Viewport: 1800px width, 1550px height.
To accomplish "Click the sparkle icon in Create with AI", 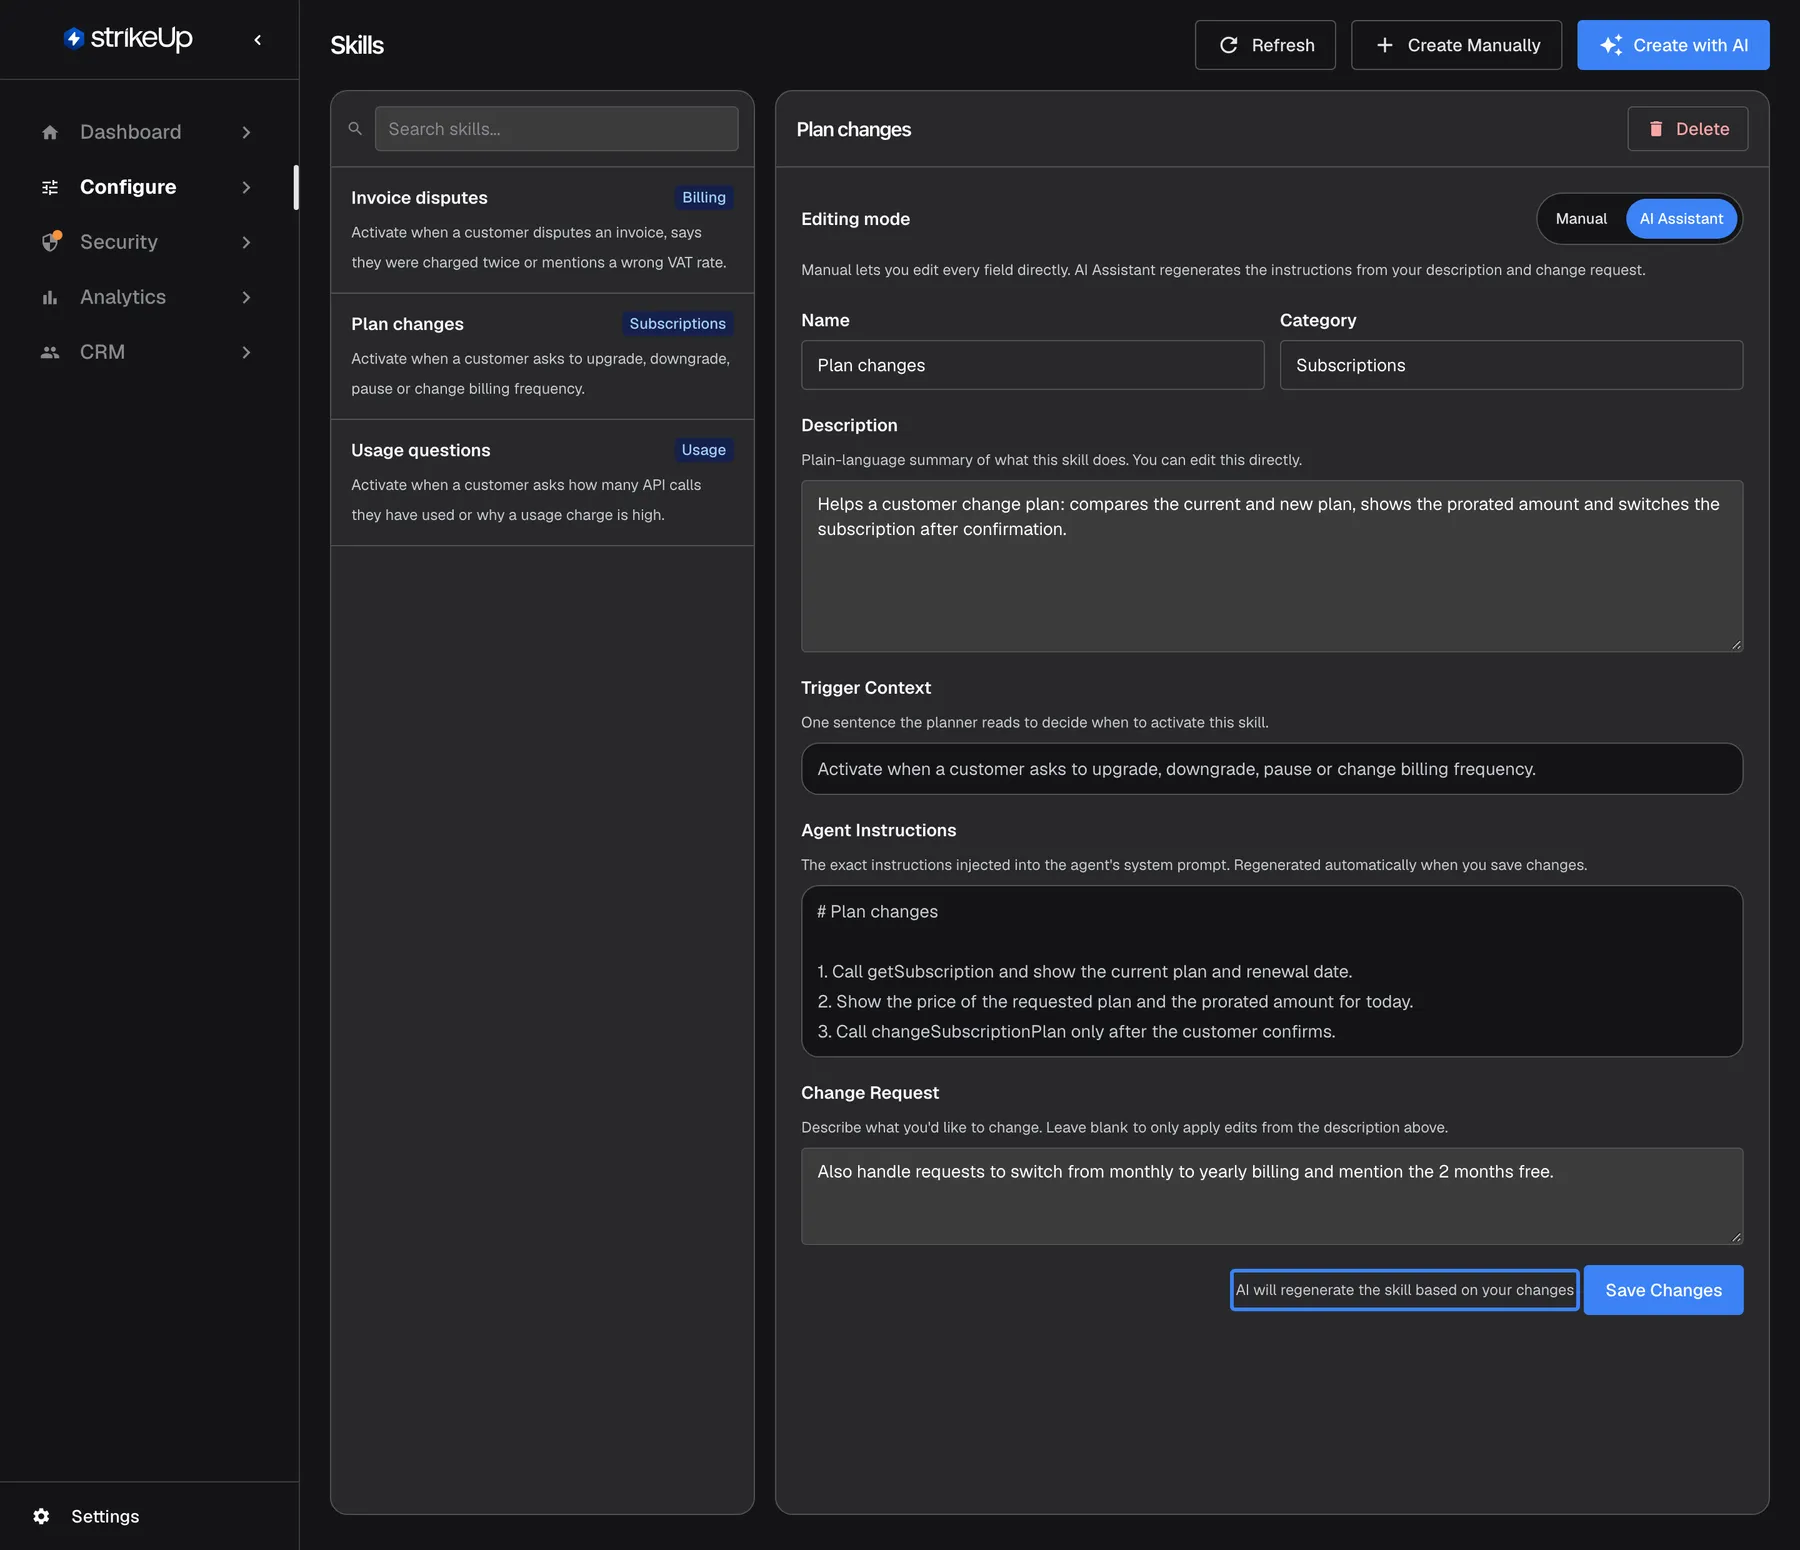I will click(x=1611, y=45).
